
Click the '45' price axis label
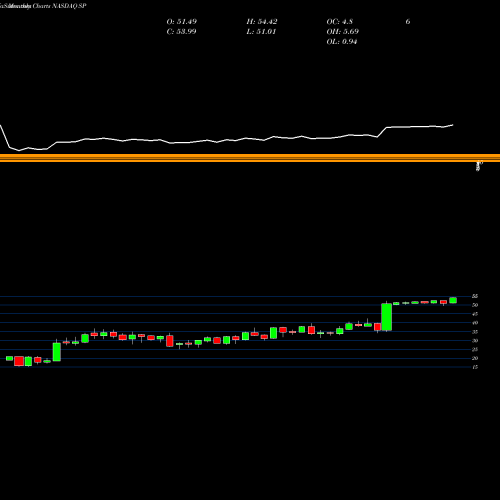pos(475,314)
